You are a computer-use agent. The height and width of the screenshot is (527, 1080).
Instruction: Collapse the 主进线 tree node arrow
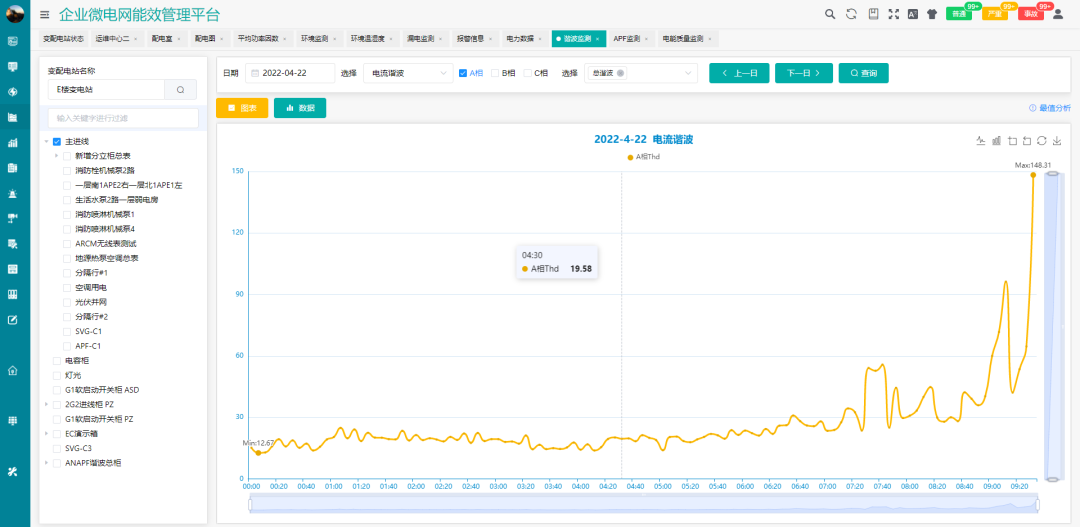(x=46, y=141)
